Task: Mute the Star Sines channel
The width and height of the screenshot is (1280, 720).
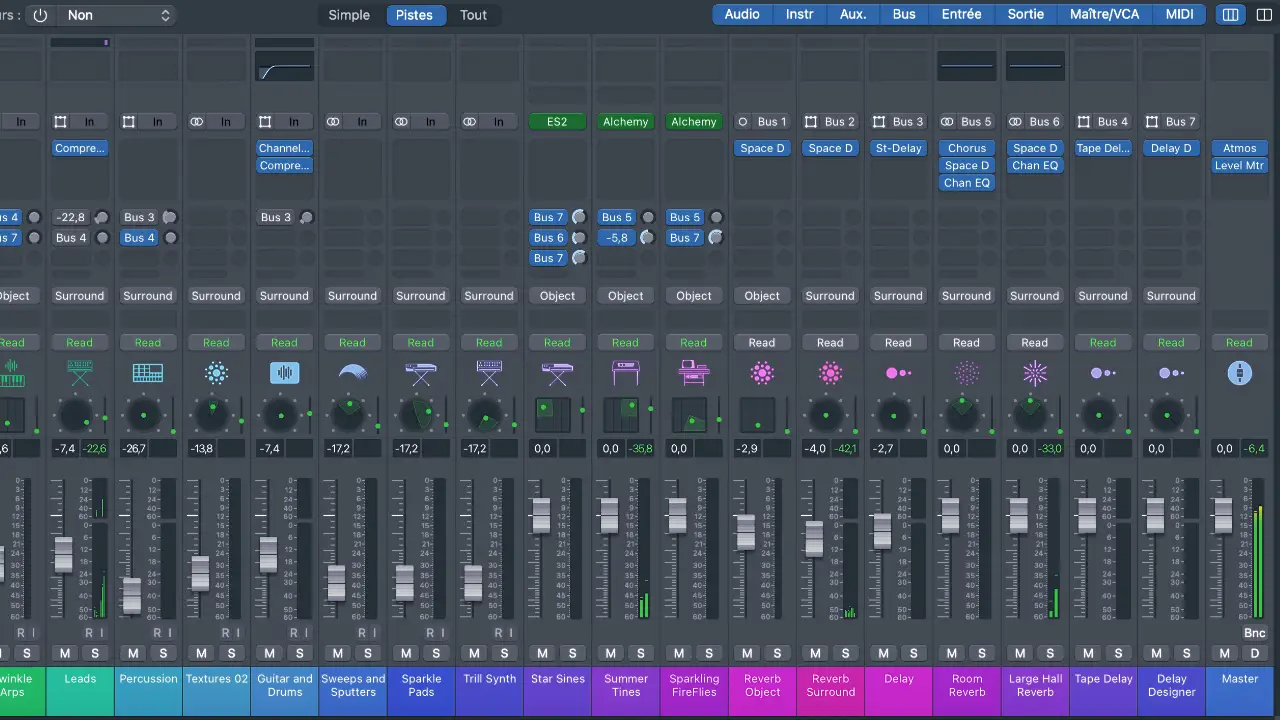Action: pos(542,653)
